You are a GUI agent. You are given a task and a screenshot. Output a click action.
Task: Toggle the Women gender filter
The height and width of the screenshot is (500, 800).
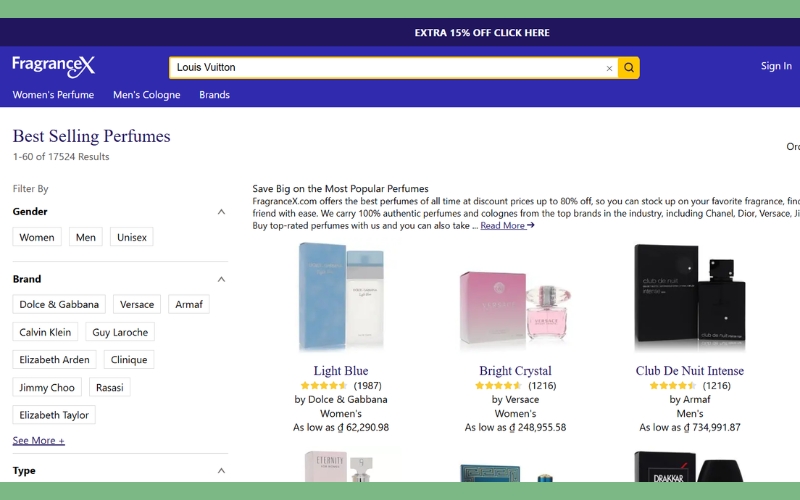click(37, 237)
